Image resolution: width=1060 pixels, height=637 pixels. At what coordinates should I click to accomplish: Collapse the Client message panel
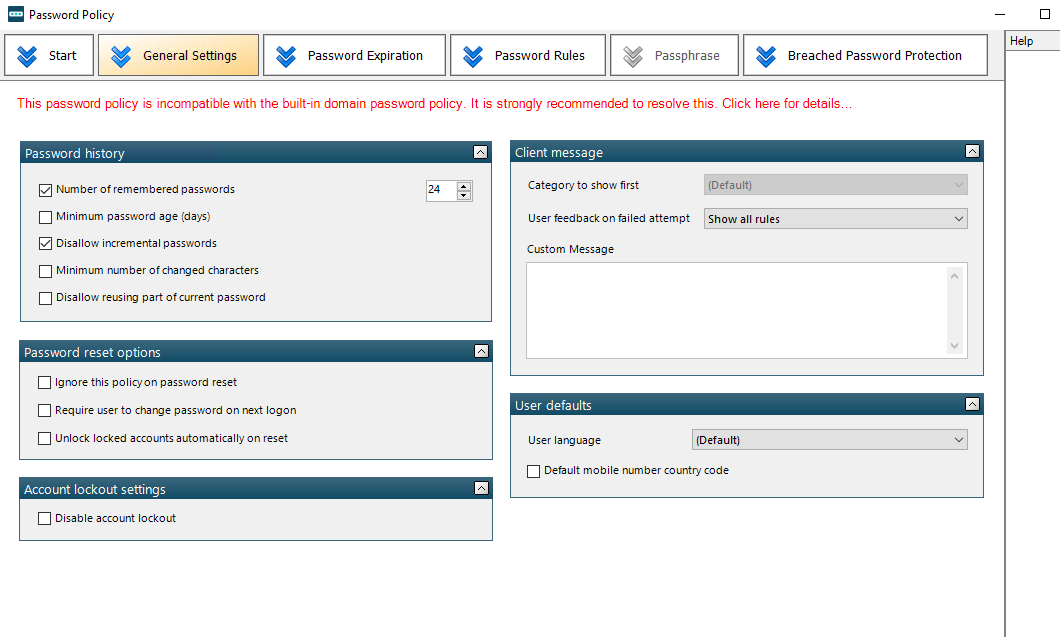click(x=972, y=152)
